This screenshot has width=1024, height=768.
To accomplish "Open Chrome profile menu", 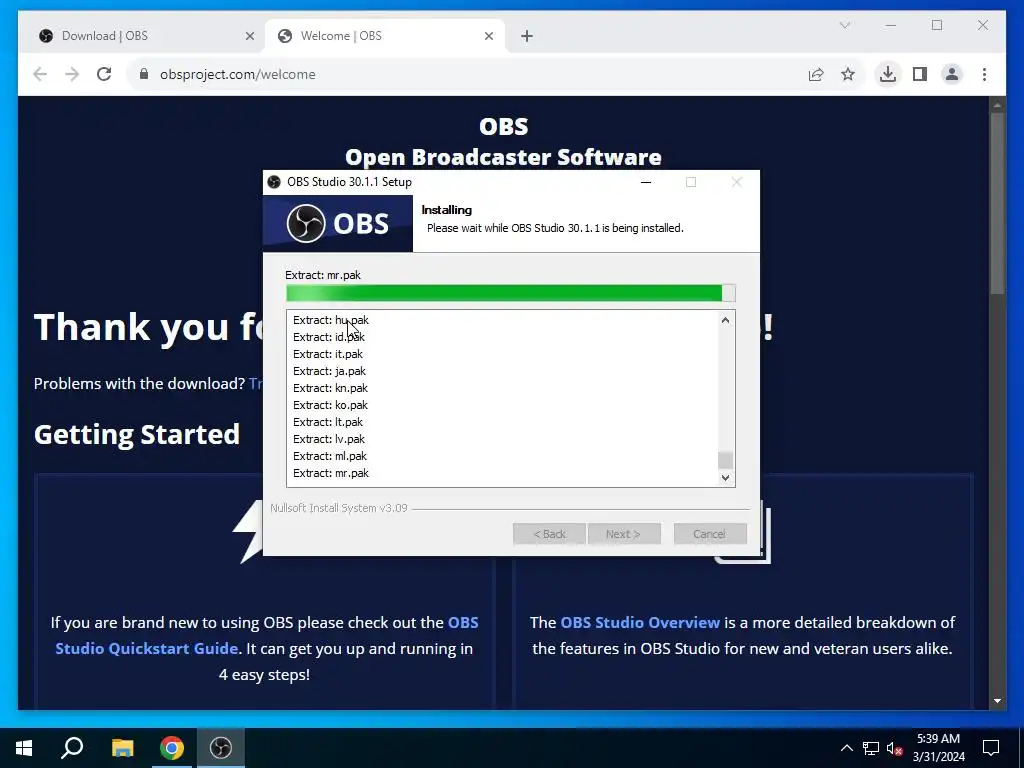I will [952, 74].
